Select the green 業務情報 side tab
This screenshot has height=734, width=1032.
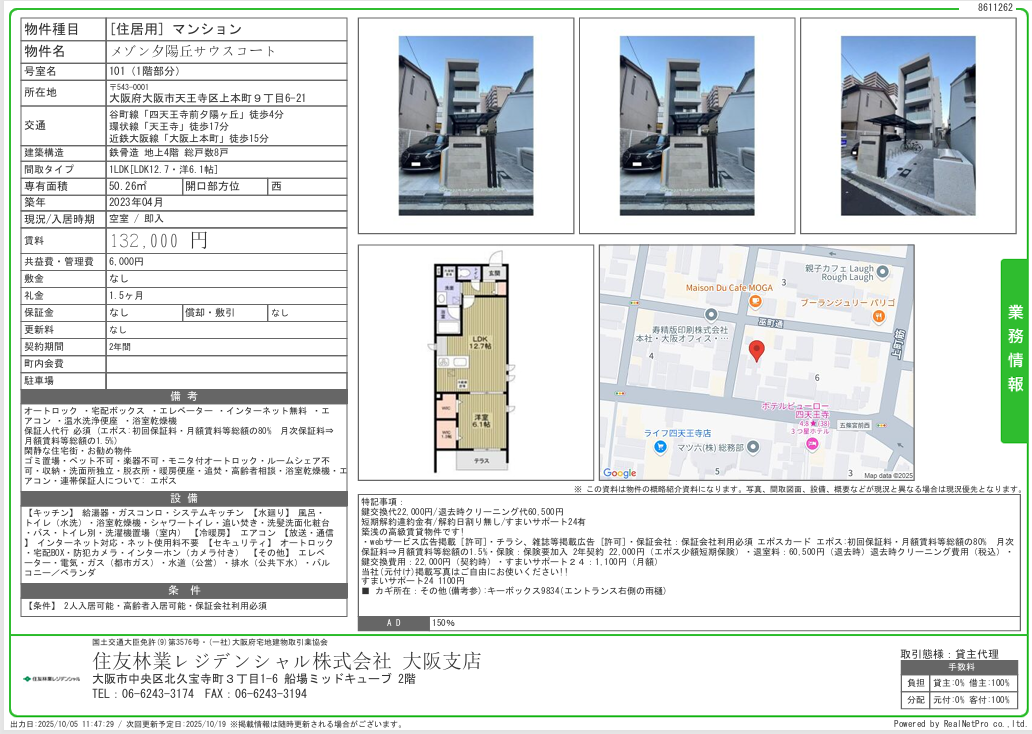(1015, 351)
